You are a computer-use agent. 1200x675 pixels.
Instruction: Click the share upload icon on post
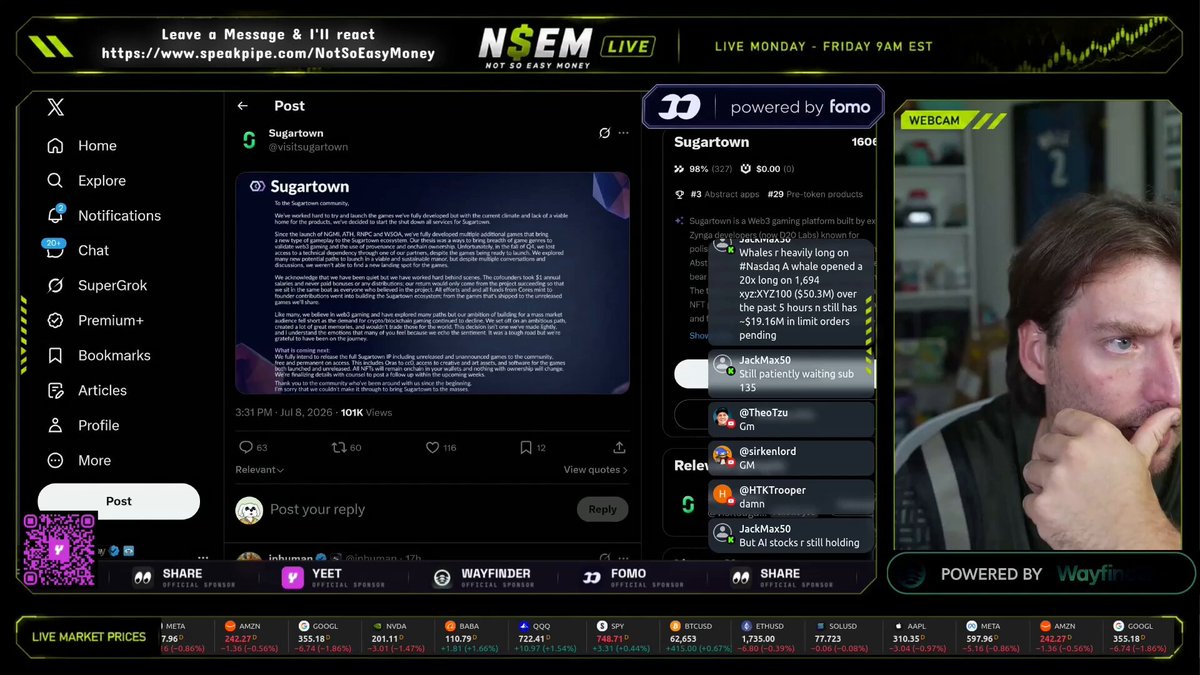tap(619, 448)
